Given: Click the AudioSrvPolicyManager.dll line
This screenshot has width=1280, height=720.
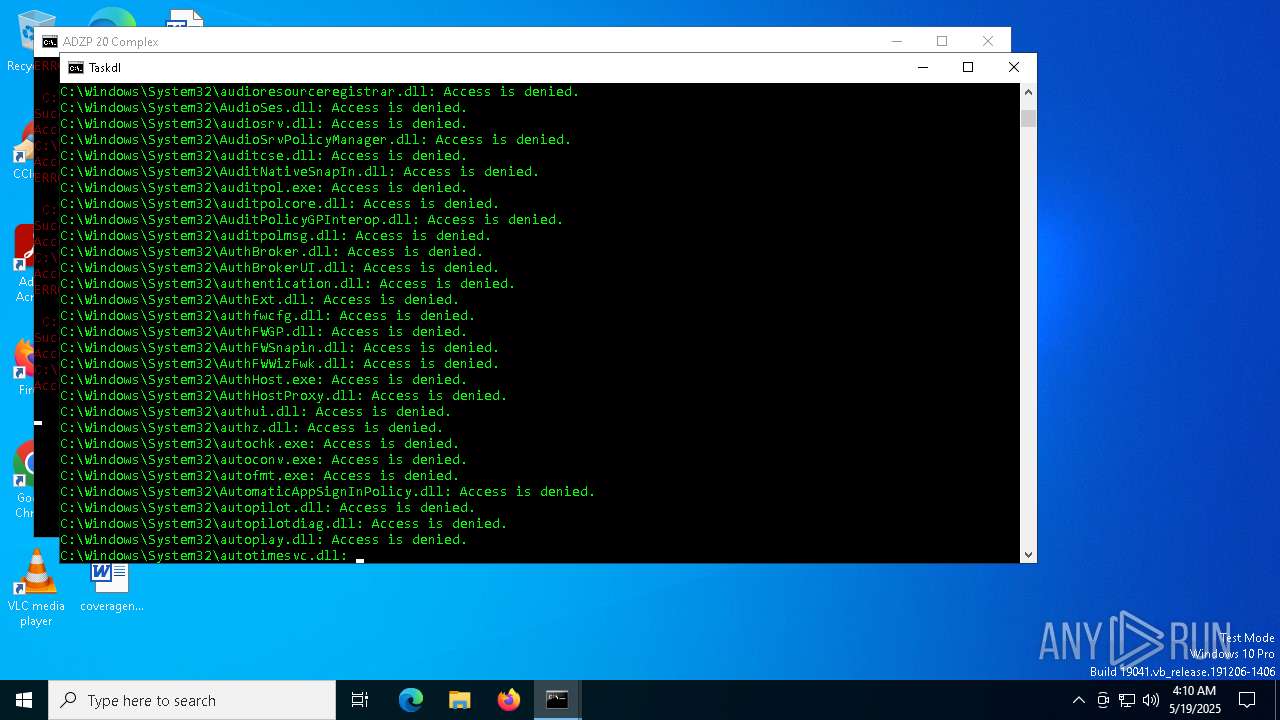Looking at the screenshot, I should (316, 139).
